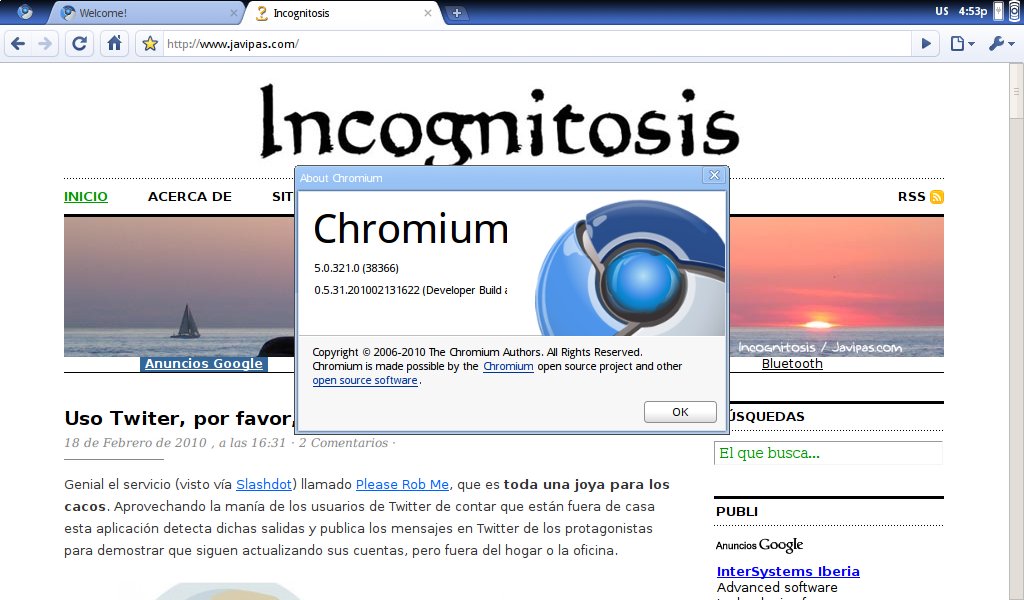
Task: Click the Chromium OS logo in the tab strip
Action: click(x=25, y=12)
